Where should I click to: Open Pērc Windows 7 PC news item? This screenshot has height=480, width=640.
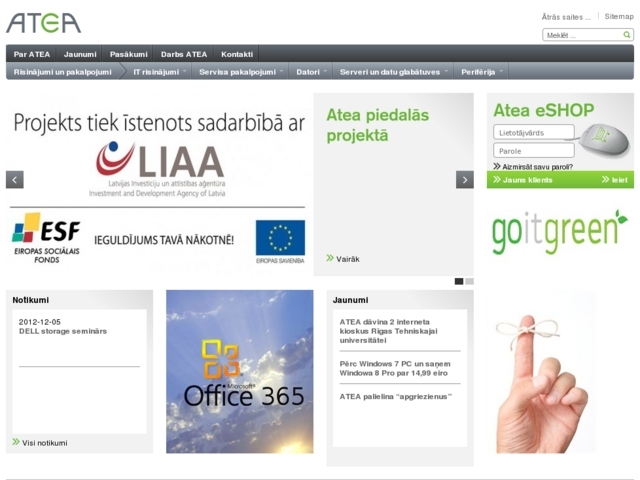point(395,368)
